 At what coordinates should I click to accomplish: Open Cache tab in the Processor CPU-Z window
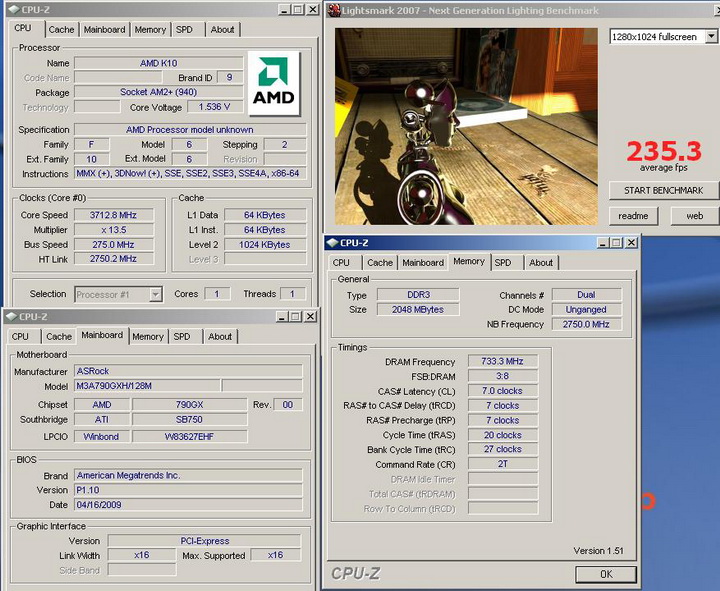click(x=61, y=29)
